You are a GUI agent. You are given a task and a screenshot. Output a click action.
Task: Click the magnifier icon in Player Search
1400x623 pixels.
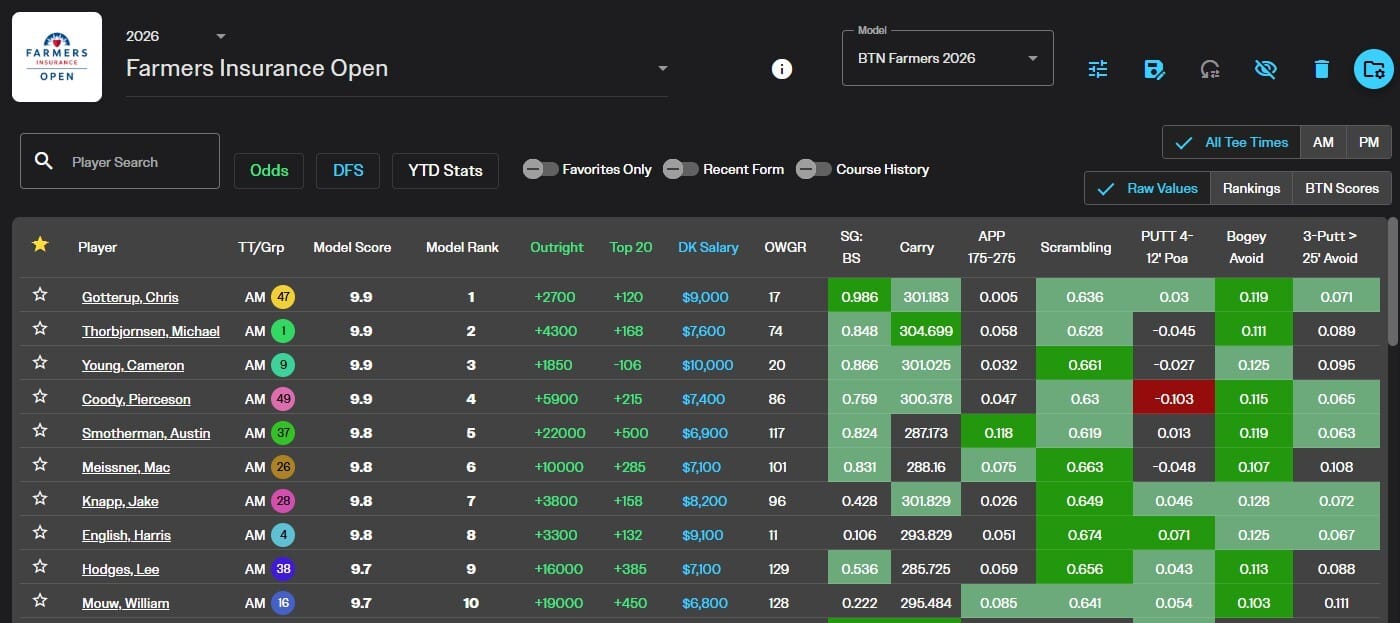tap(43, 161)
